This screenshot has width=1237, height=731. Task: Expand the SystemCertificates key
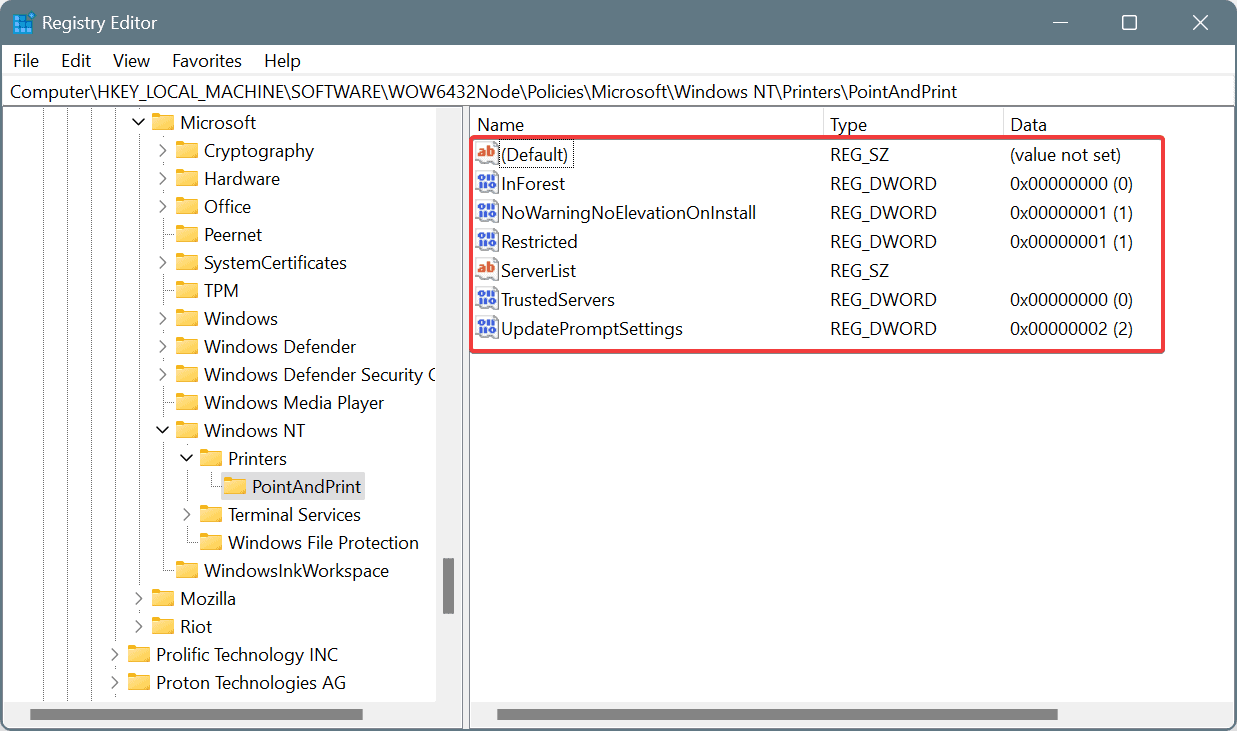(x=162, y=262)
